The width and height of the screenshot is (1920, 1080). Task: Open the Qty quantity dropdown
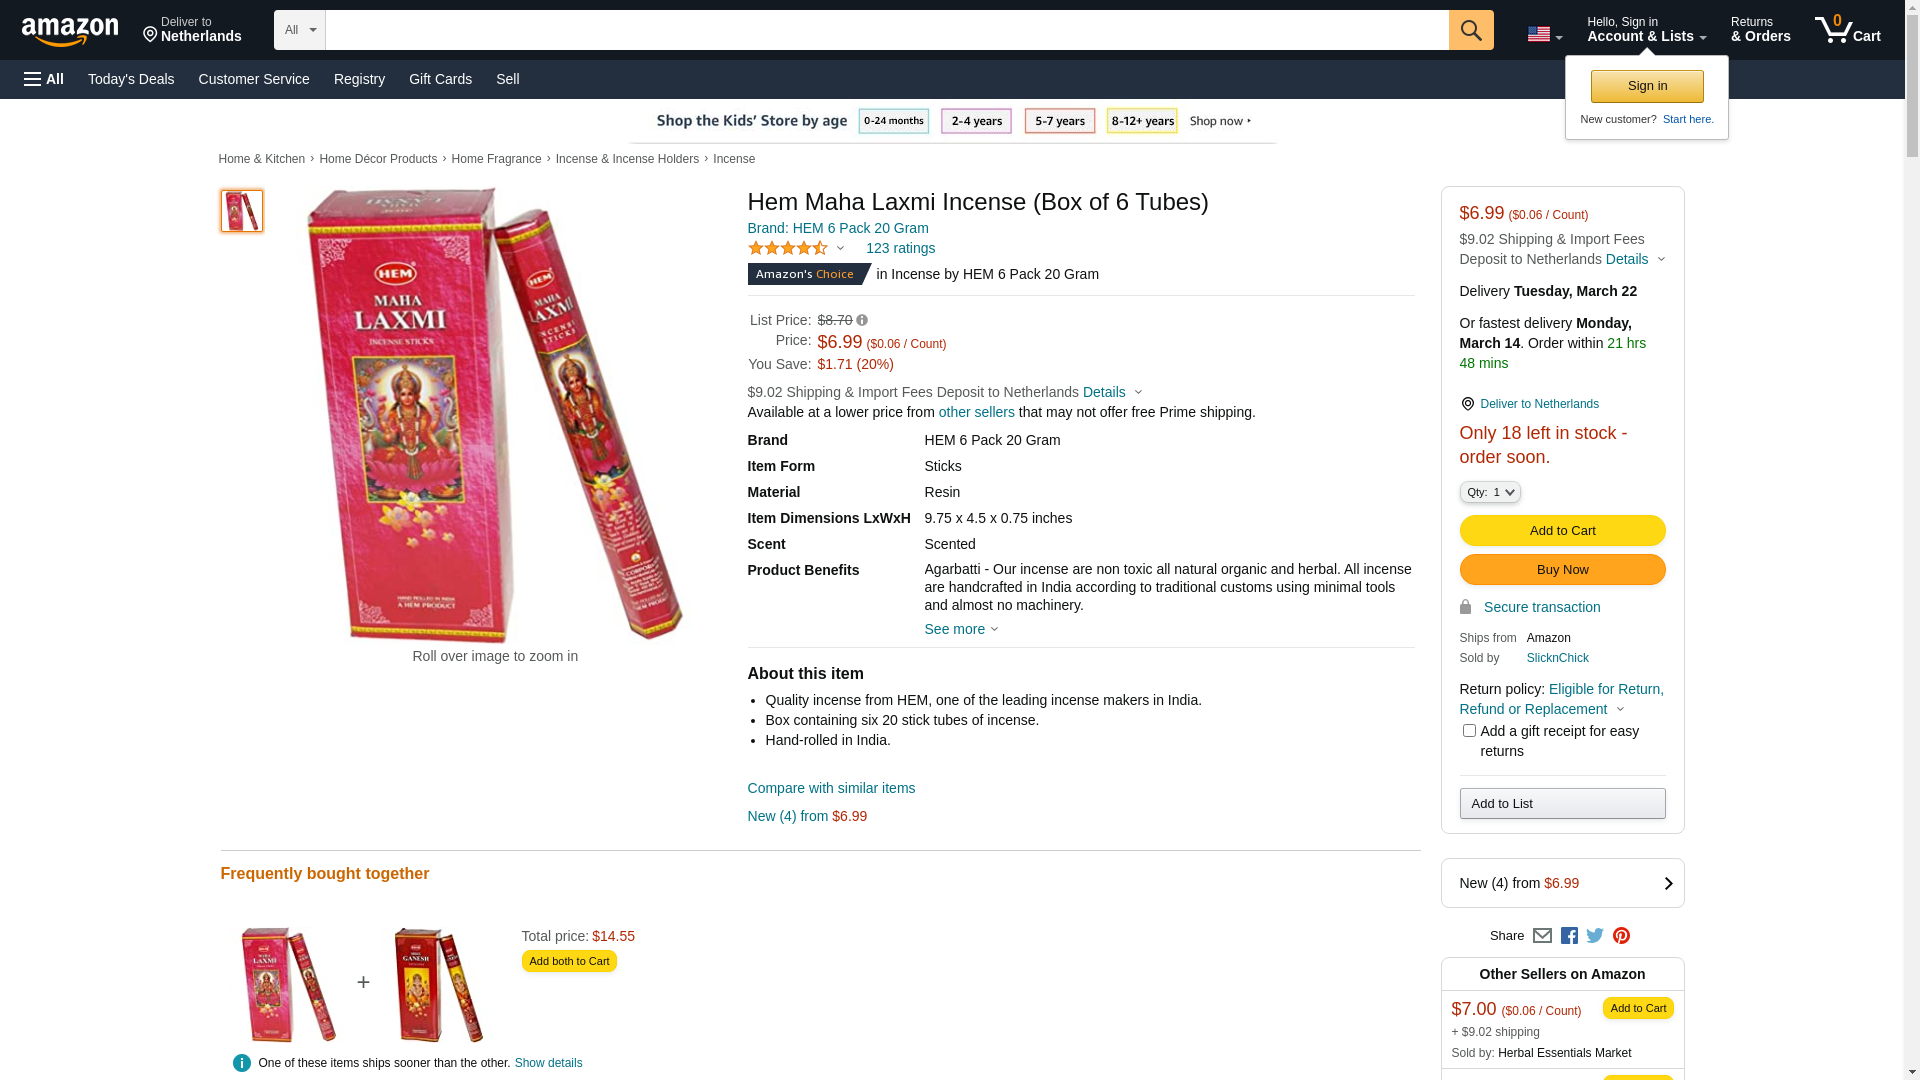1490,492
